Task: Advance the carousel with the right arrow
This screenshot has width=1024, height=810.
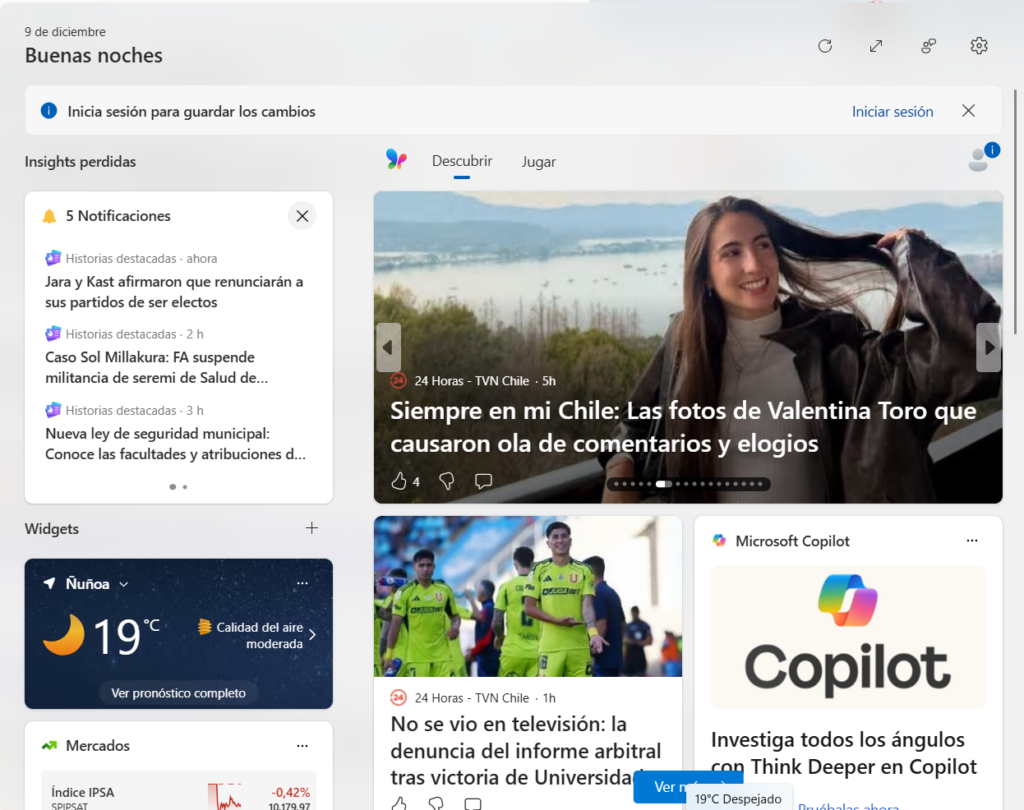Action: click(988, 347)
